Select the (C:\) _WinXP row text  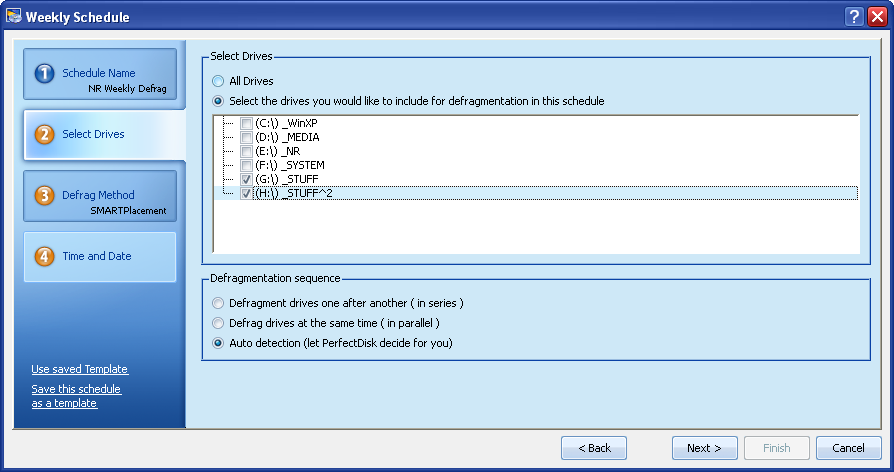(x=286, y=123)
